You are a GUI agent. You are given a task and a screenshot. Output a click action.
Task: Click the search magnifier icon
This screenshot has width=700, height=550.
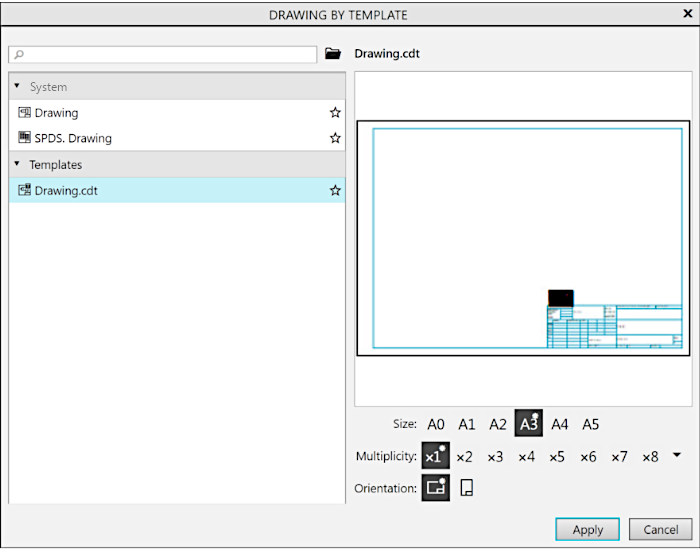[x=19, y=55]
